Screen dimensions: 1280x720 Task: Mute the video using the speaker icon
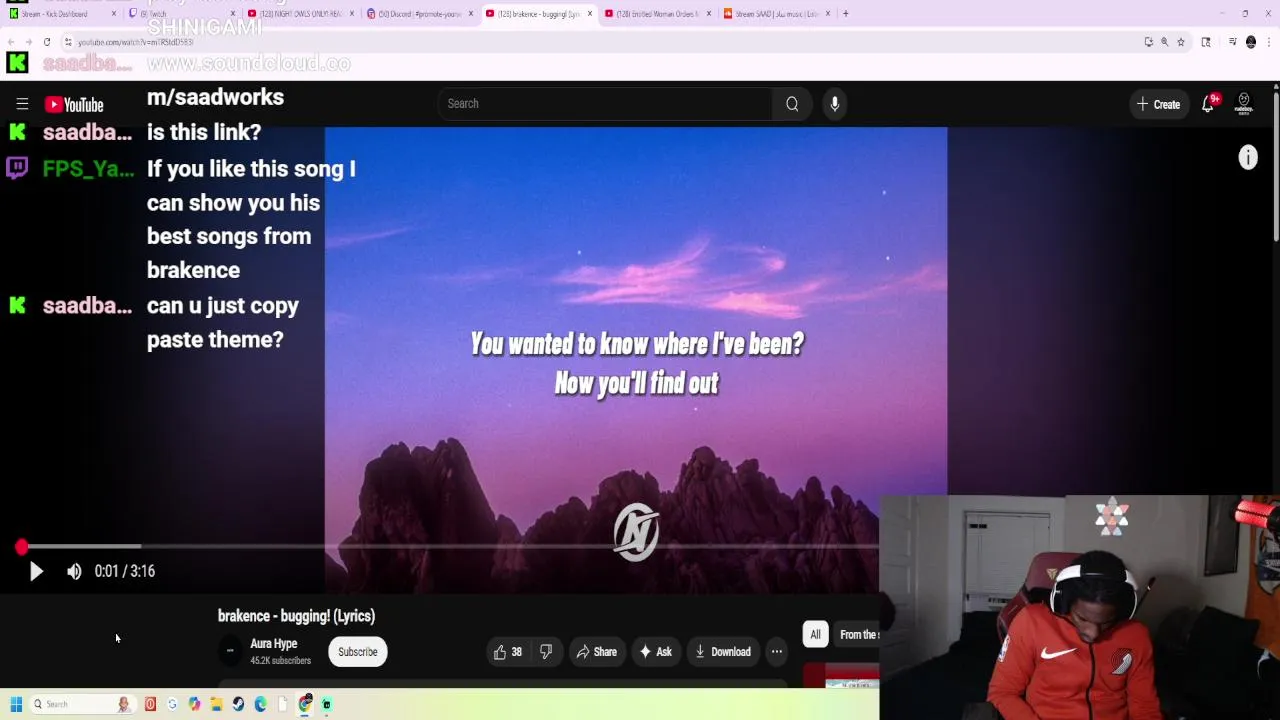(74, 571)
